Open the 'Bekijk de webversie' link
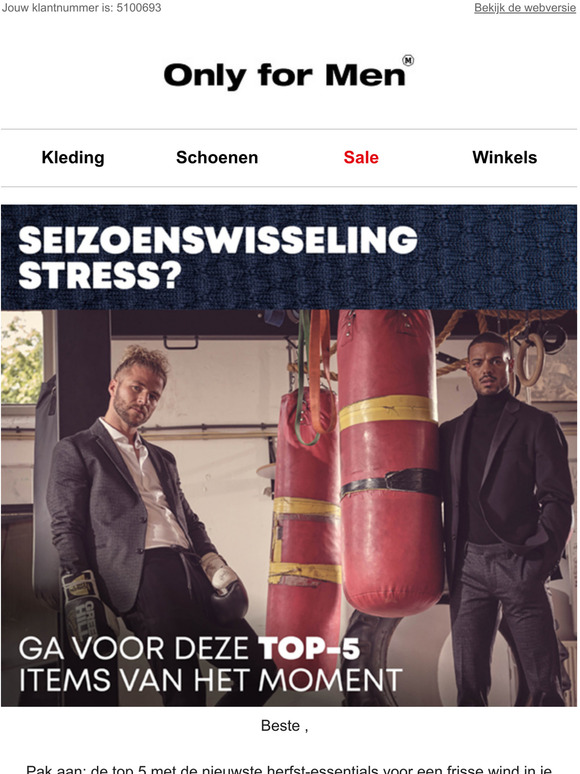The image size is (580, 774). [525, 8]
